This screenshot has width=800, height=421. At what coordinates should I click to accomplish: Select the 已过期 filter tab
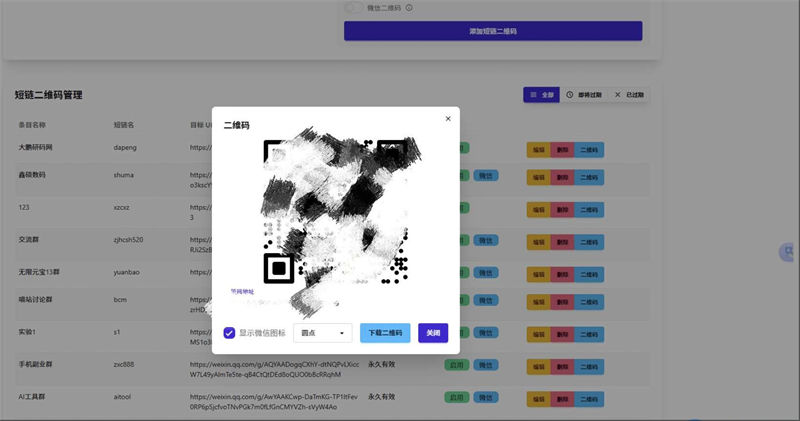click(x=629, y=95)
